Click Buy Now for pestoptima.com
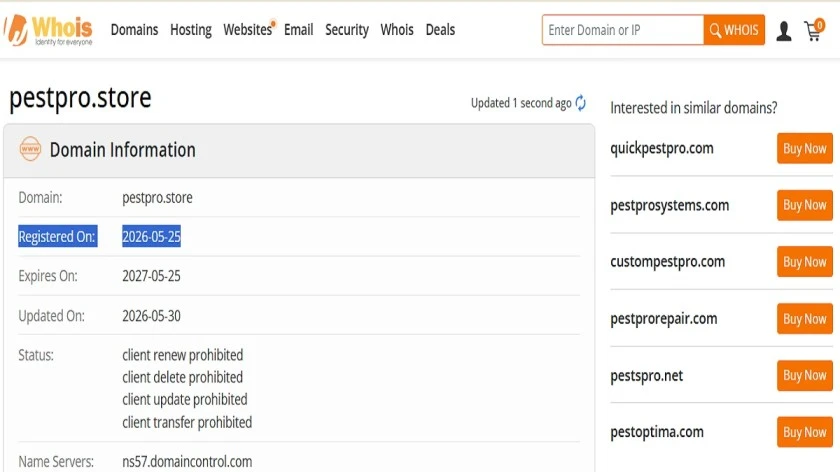This screenshot has height=472, width=840. click(x=805, y=432)
